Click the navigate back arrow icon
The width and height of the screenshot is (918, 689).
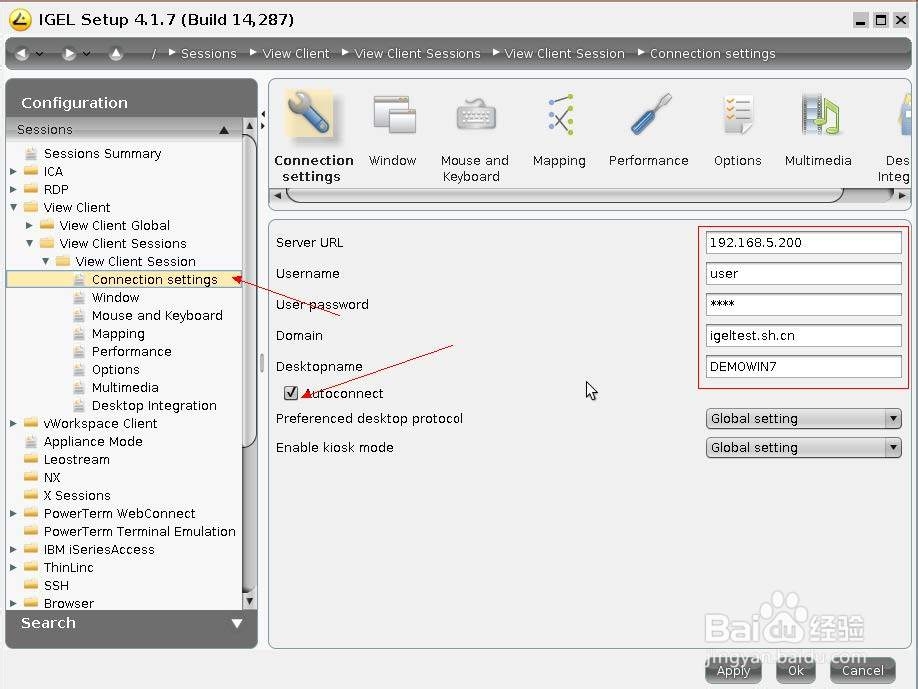[22, 54]
